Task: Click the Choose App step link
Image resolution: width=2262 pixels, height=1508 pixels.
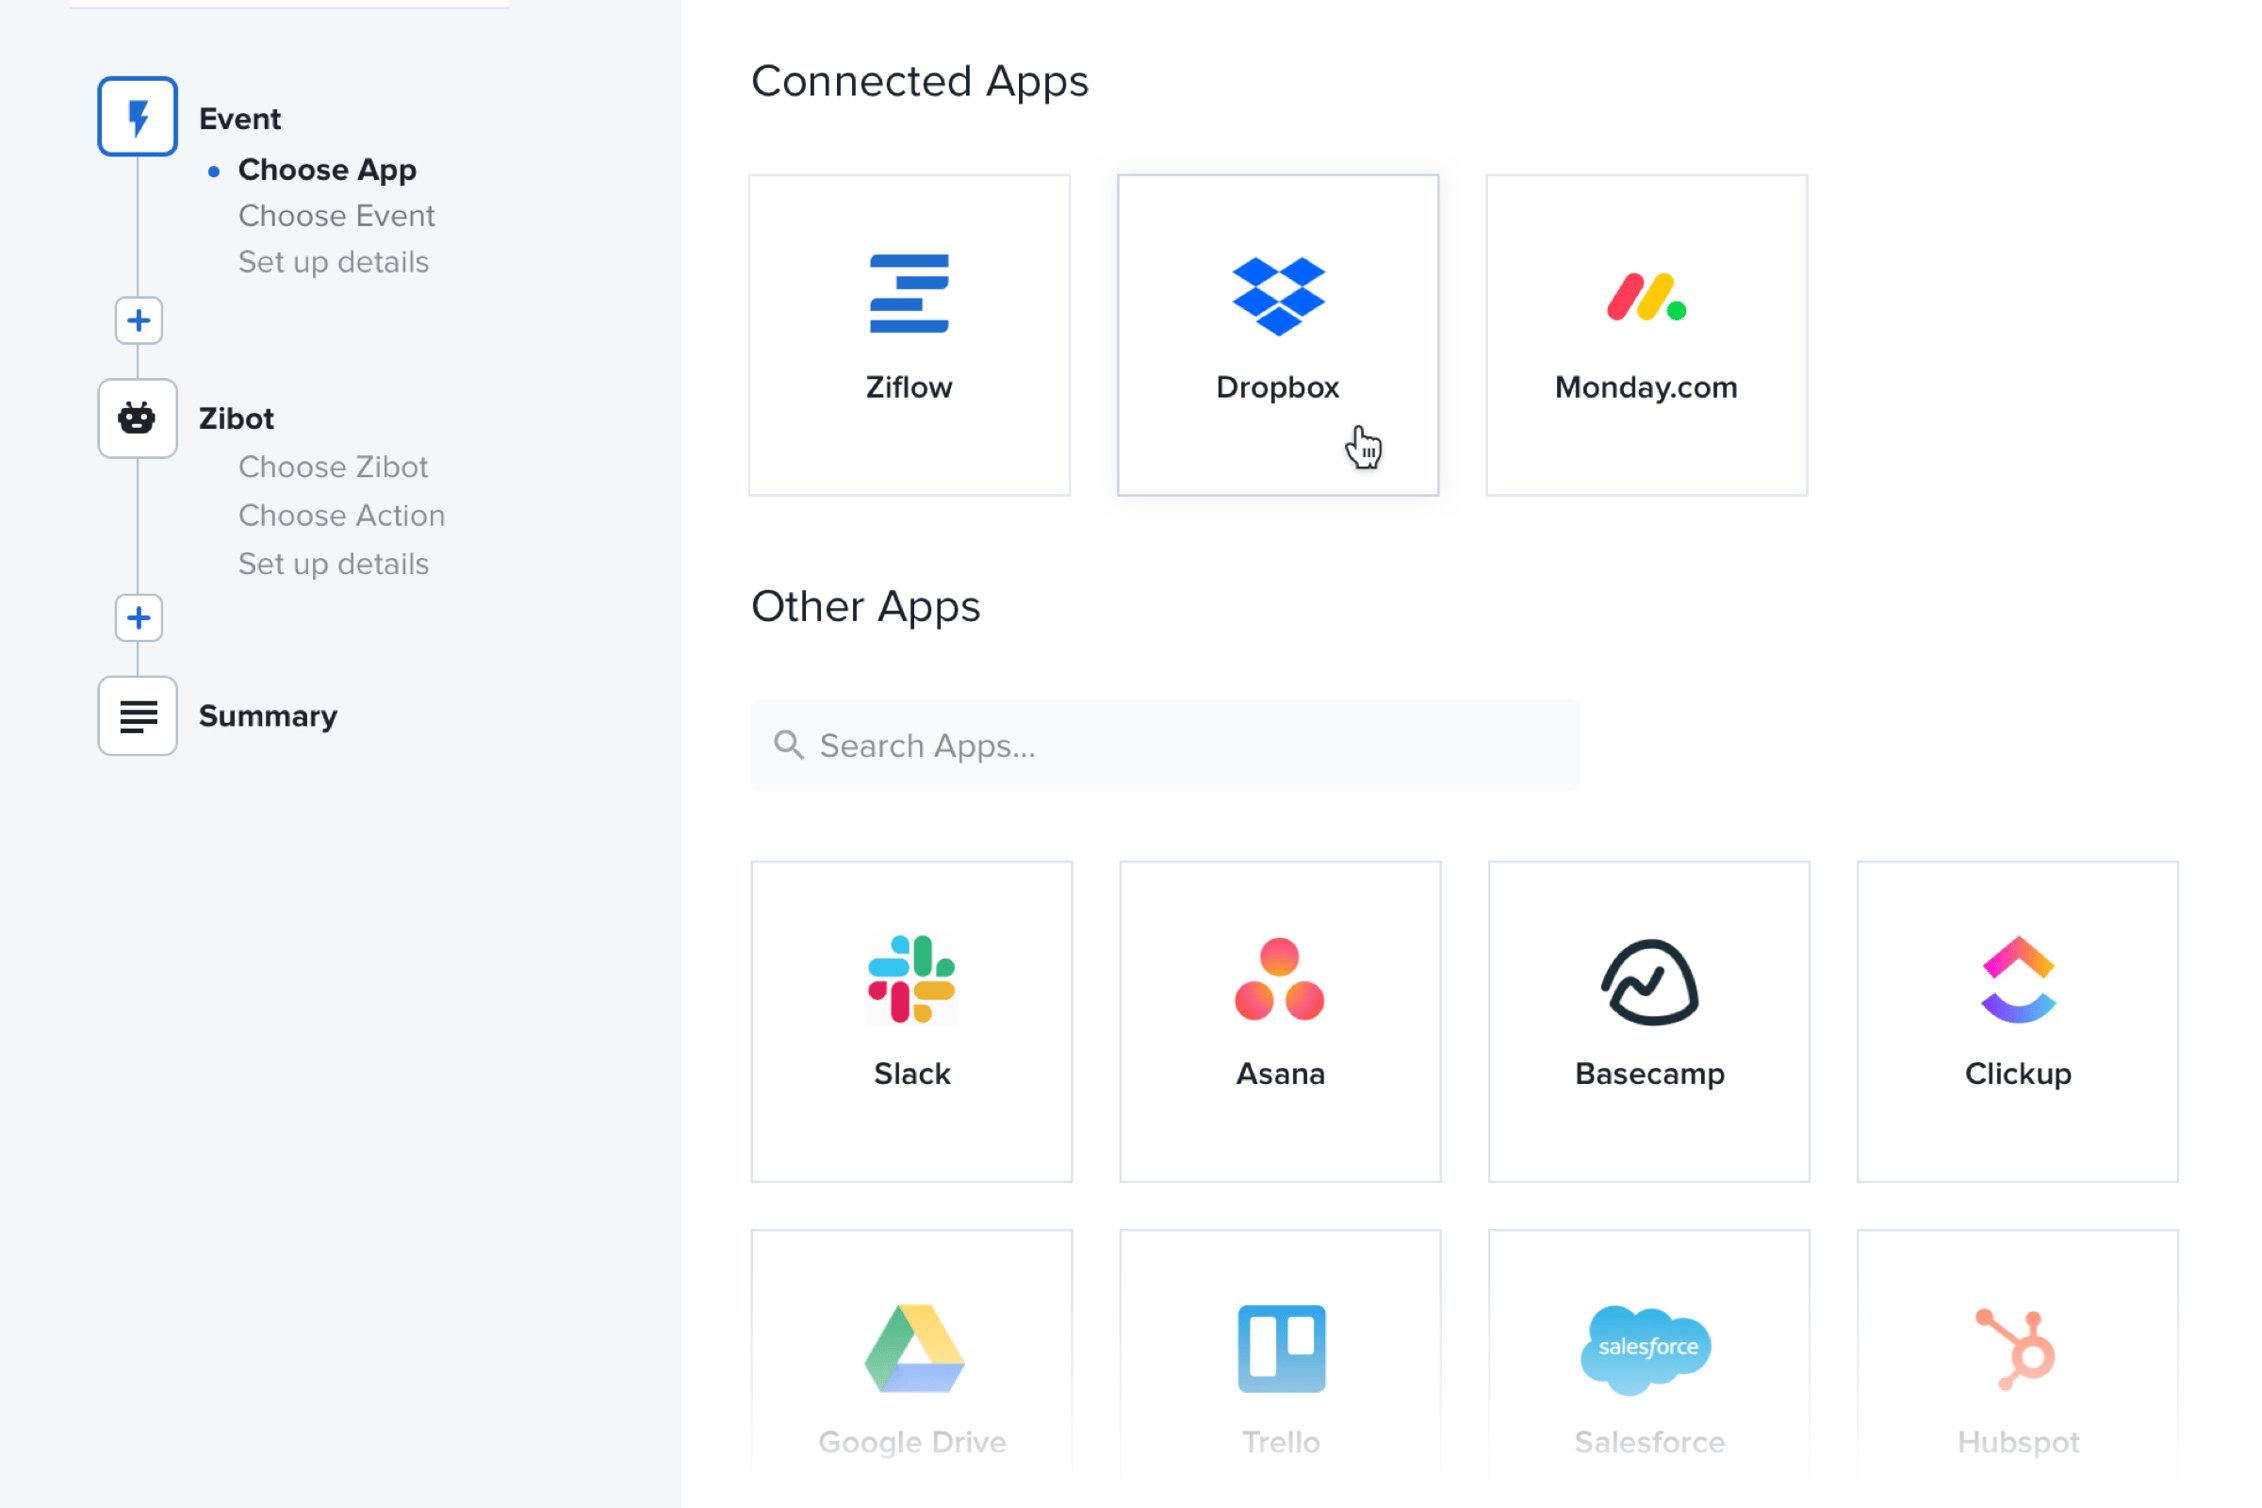Action: 327,169
